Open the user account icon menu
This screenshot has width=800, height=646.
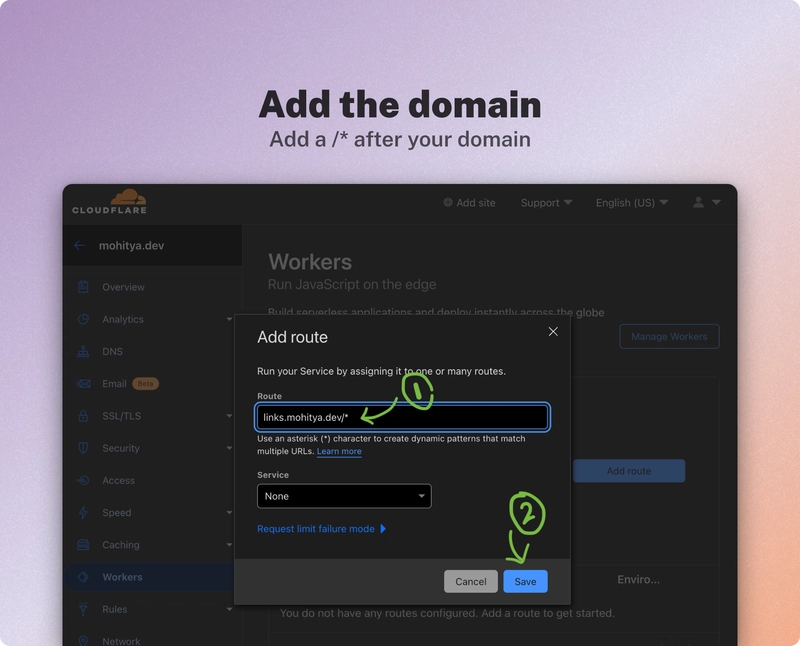click(x=698, y=203)
